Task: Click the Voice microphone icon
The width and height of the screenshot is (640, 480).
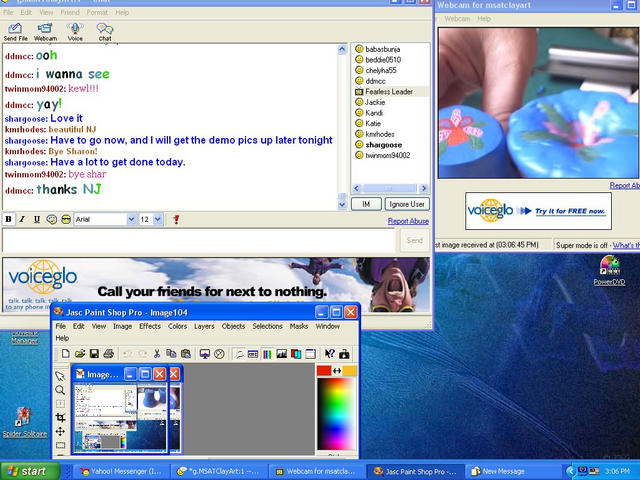Action: pyautogui.click(x=75, y=32)
